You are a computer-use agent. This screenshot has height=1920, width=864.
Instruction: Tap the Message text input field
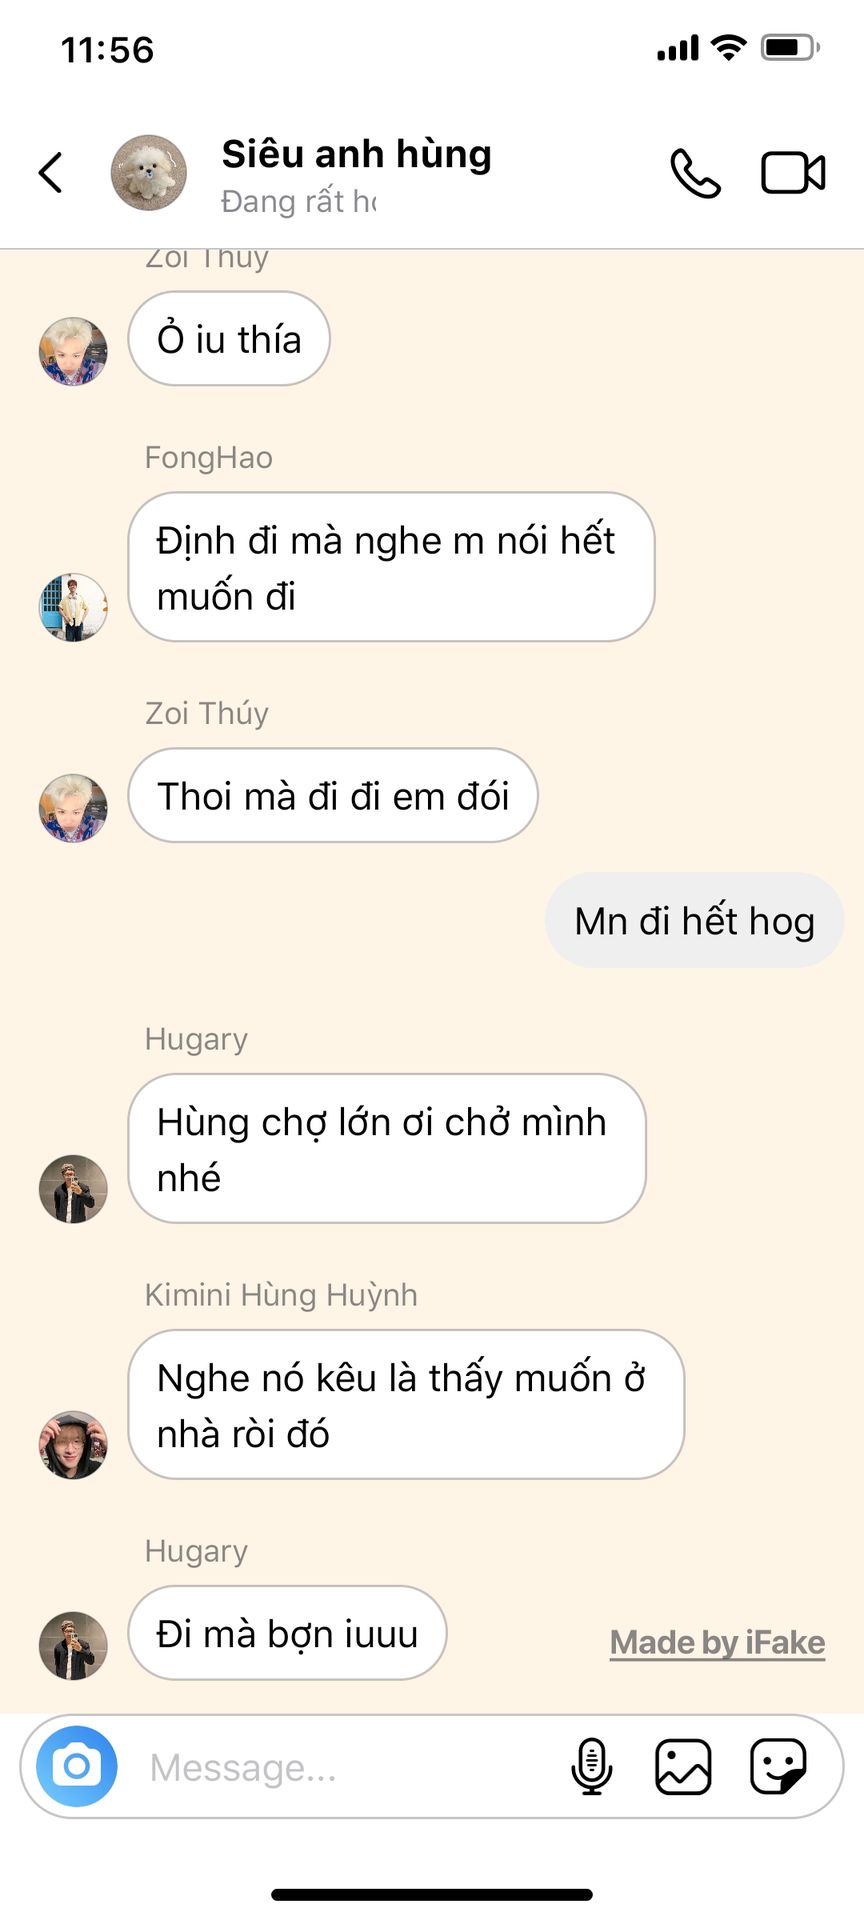350,1767
